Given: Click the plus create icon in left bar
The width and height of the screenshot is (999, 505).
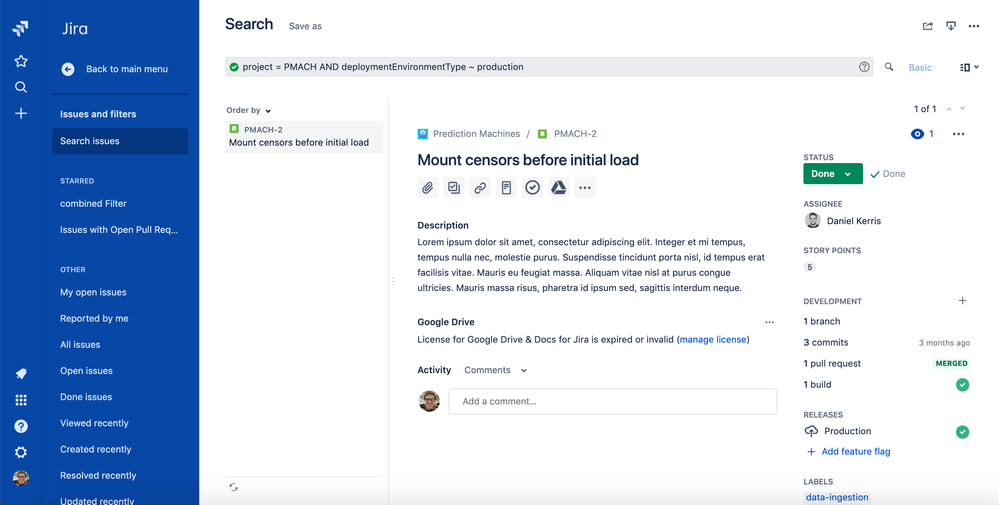Looking at the screenshot, I should 21,113.
